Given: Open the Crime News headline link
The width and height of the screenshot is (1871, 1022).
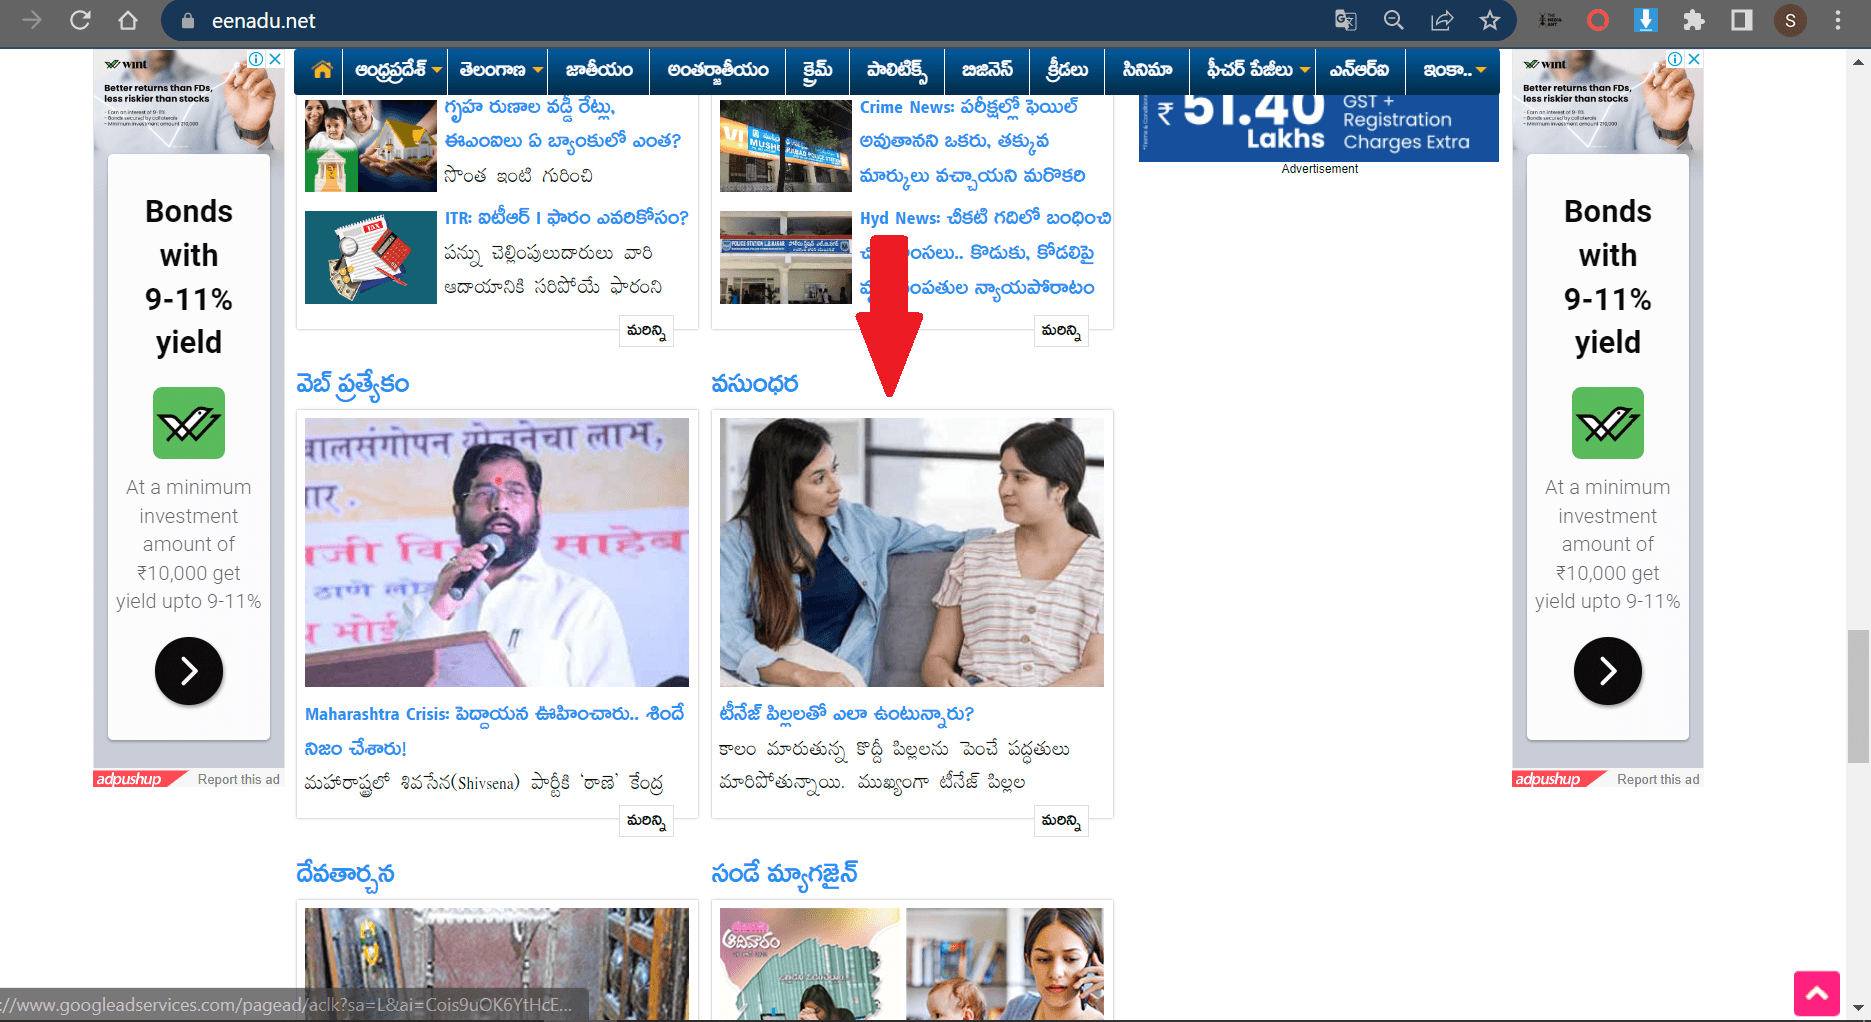Looking at the screenshot, I should click(972, 142).
